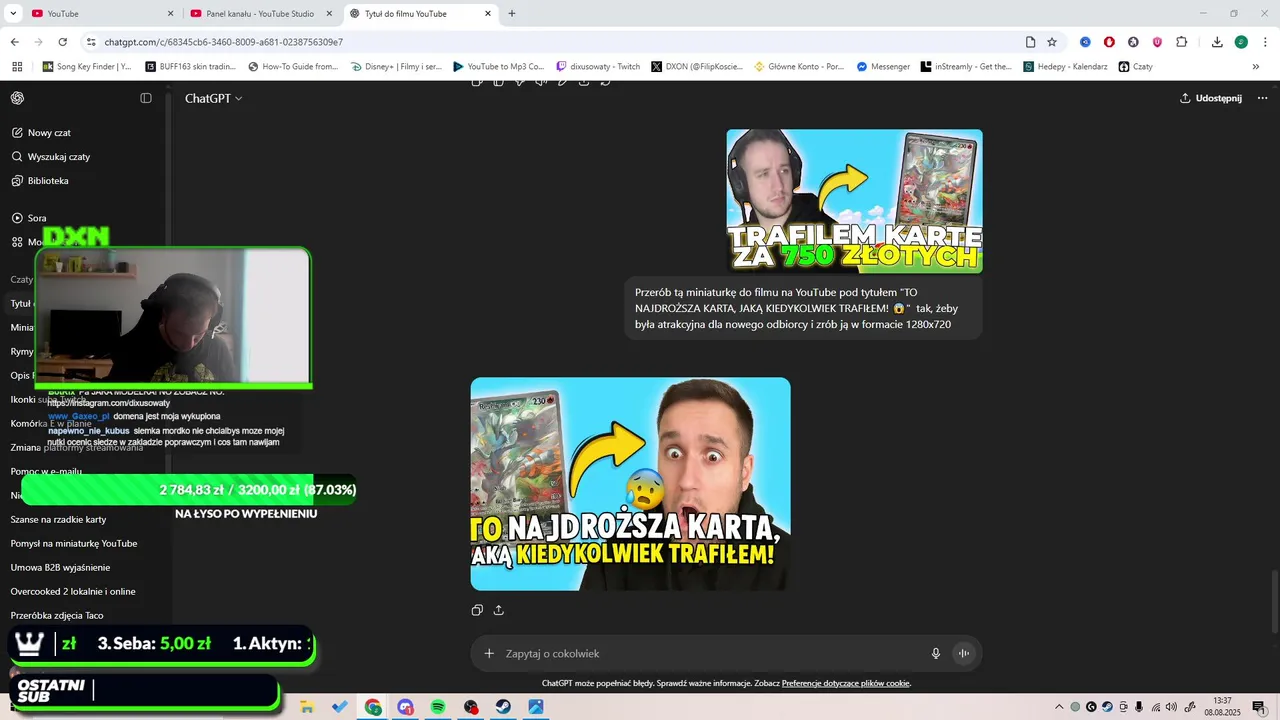Go back to the previous page
This screenshot has width=1280, height=720.
(14, 42)
